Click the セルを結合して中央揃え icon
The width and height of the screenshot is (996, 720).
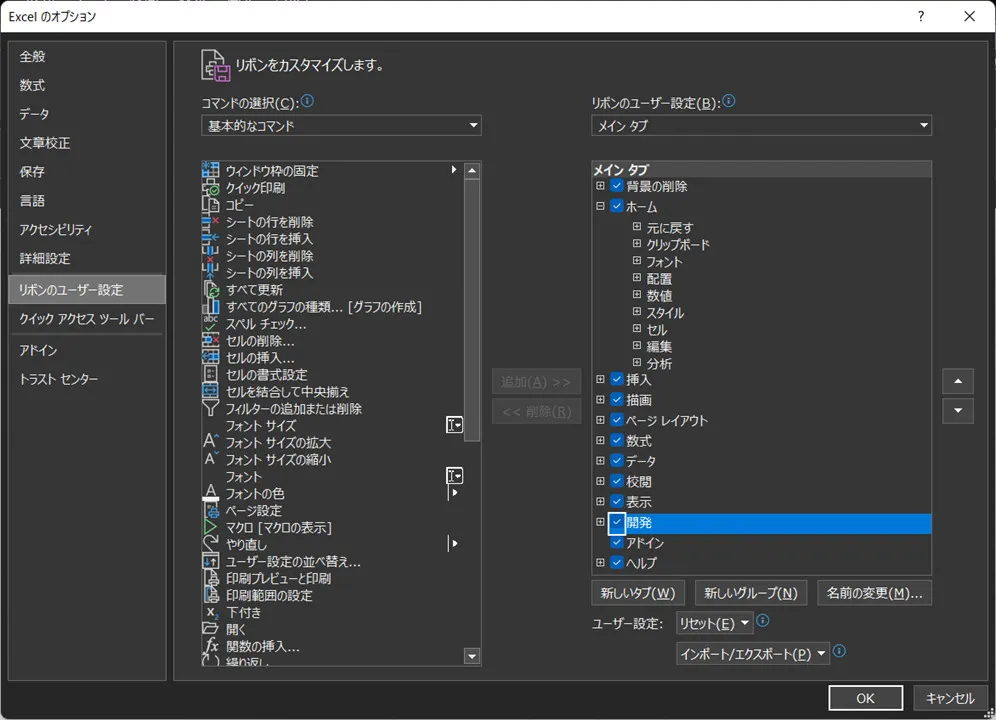[x=210, y=392]
